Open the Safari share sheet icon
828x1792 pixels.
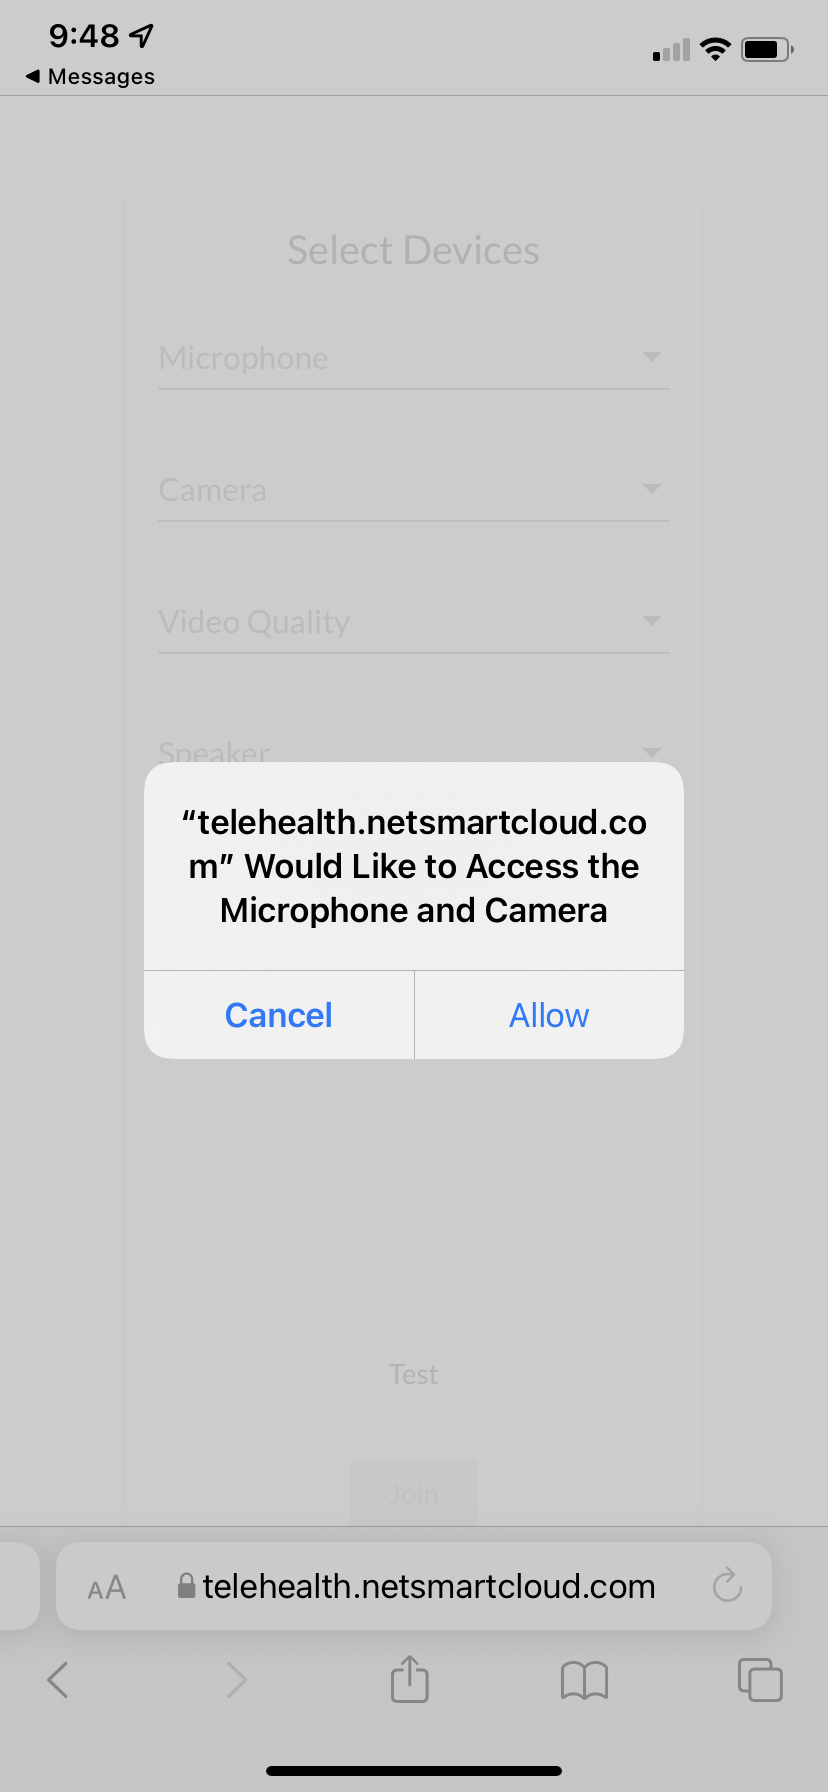tap(410, 1679)
